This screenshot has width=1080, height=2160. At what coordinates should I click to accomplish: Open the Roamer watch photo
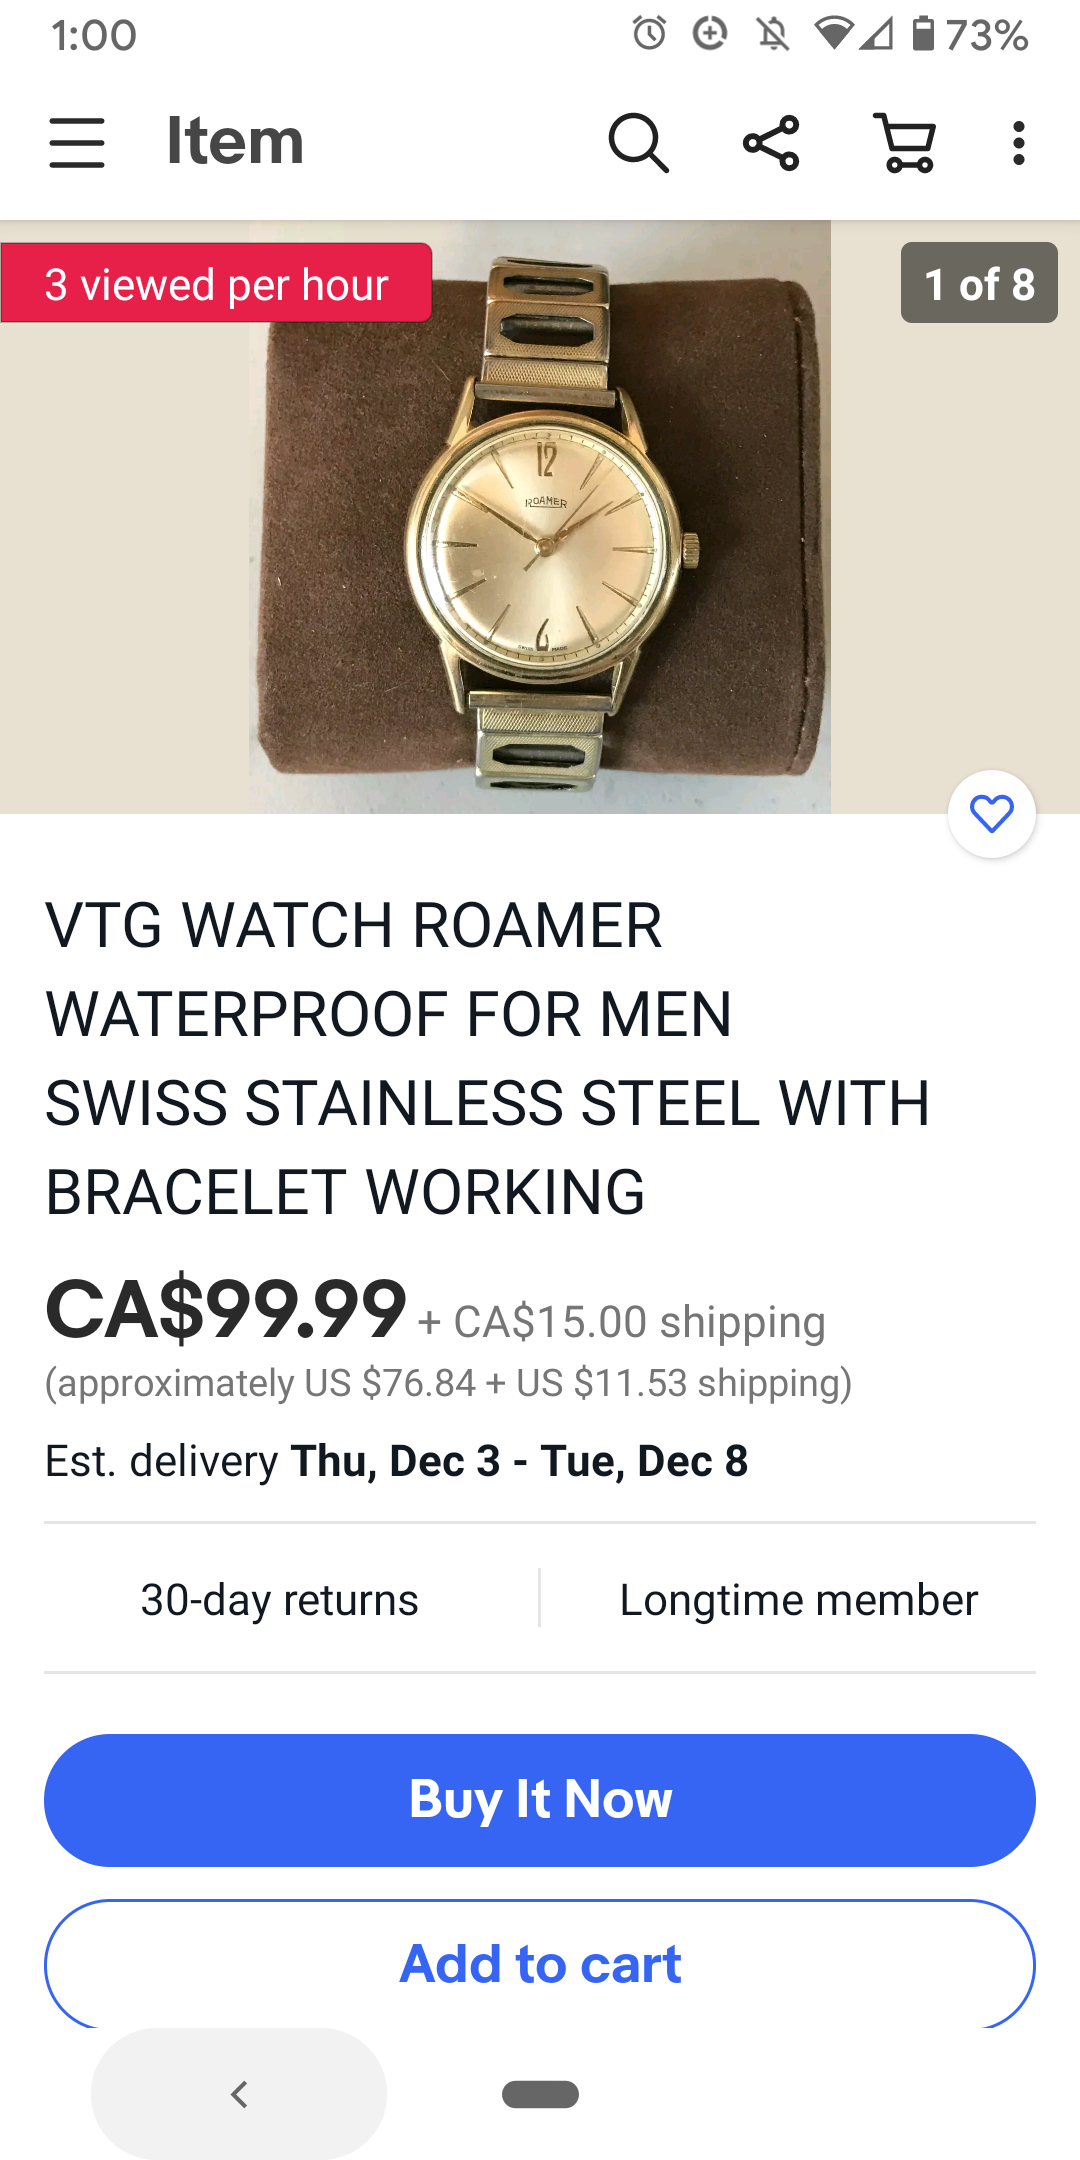[x=540, y=517]
